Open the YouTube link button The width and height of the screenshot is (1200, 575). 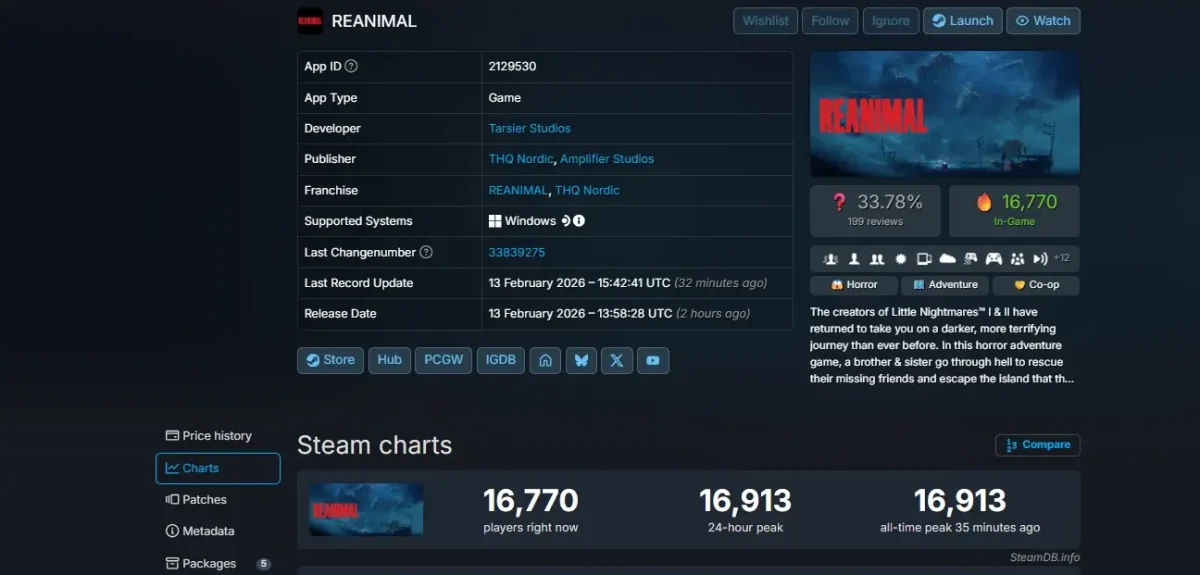[653, 360]
